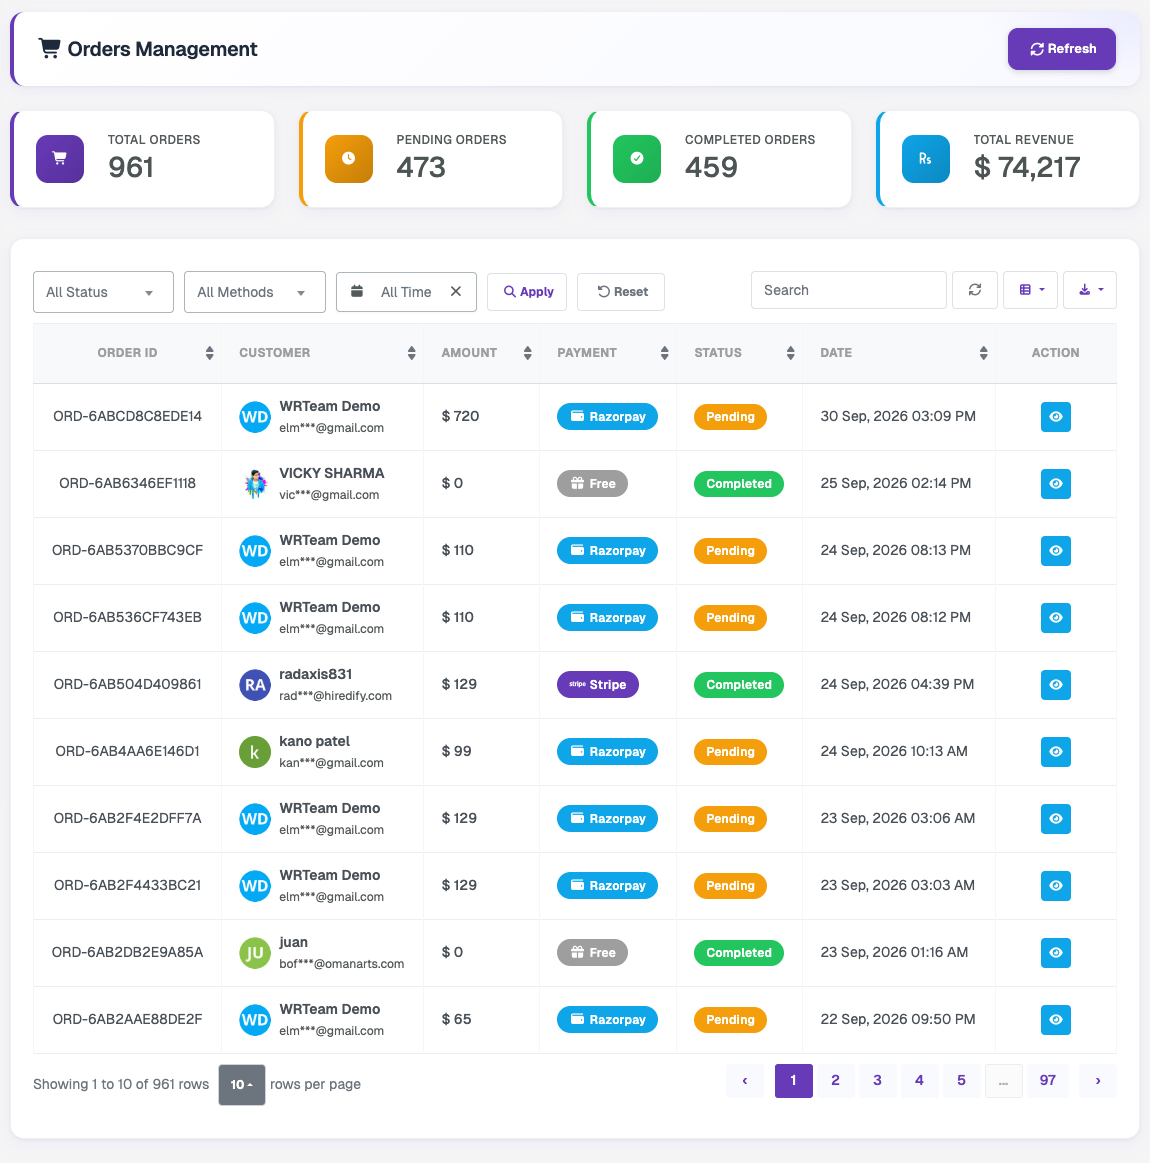Open the All Status filter dropdown

point(103,292)
